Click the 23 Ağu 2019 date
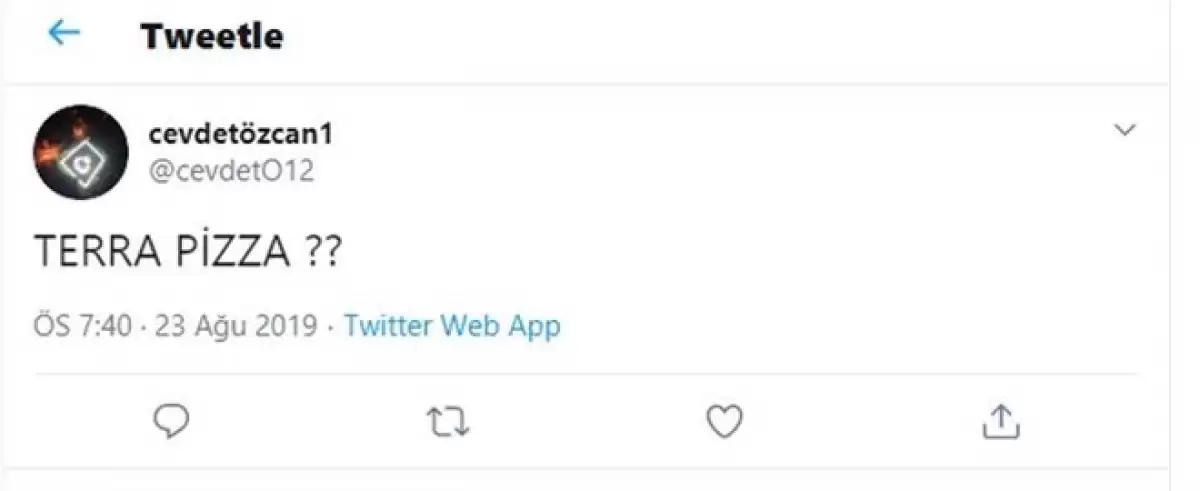The width and height of the screenshot is (1200, 491). [x=236, y=326]
